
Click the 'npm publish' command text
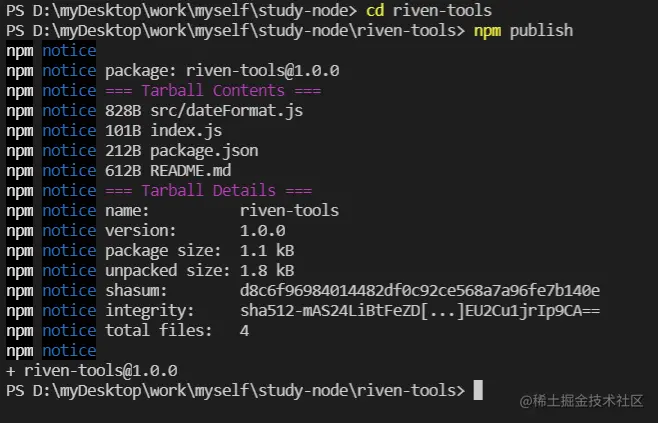[x=523, y=31]
